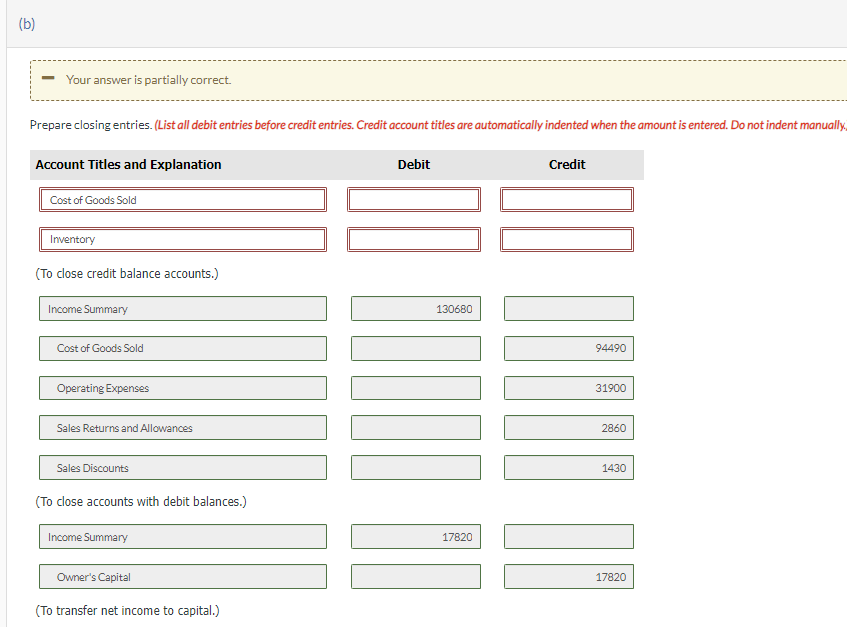Select the Owner's Capital credit field showing 17820

tap(568, 576)
